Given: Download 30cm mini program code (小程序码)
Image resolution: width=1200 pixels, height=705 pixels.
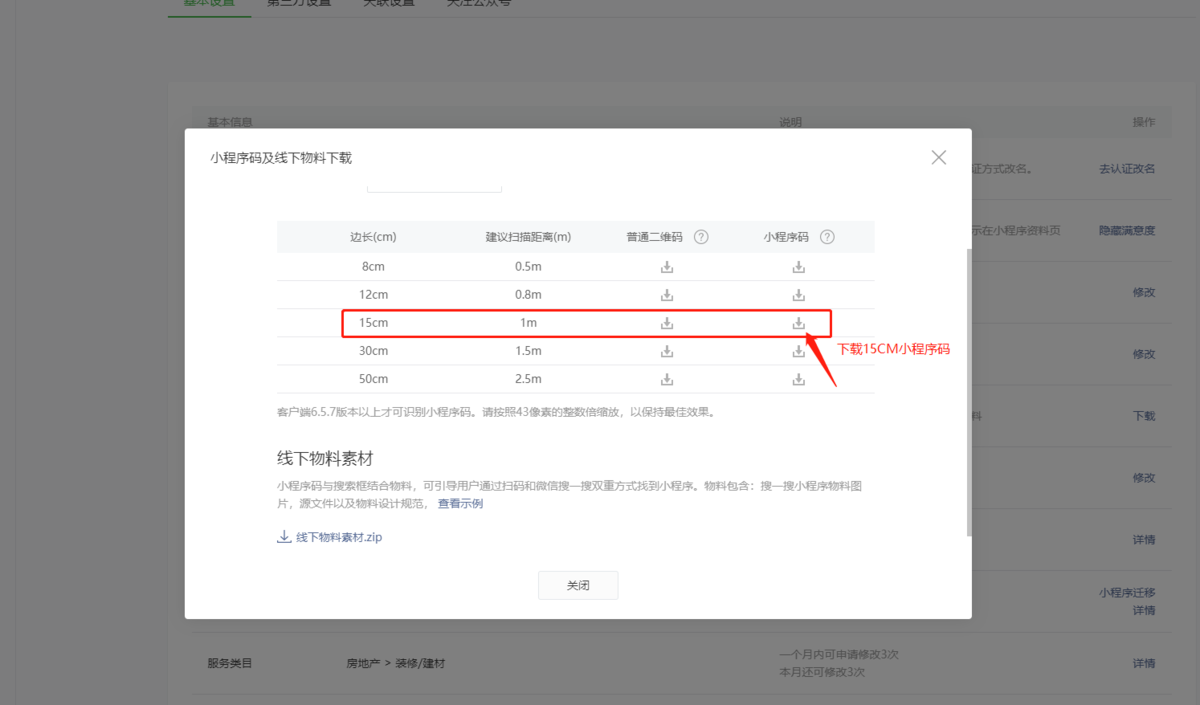Looking at the screenshot, I should [x=799, y=351].
